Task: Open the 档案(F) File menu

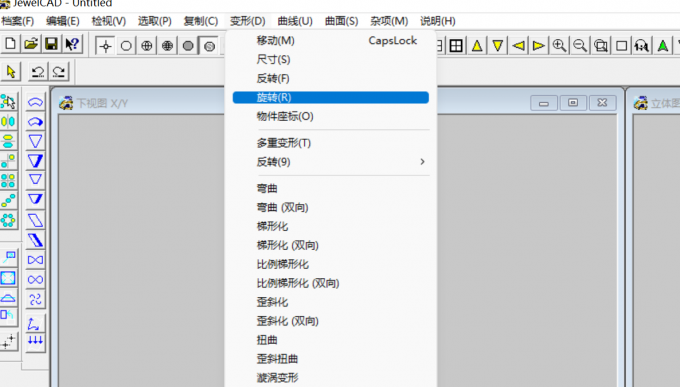Action: click(17, 21)
